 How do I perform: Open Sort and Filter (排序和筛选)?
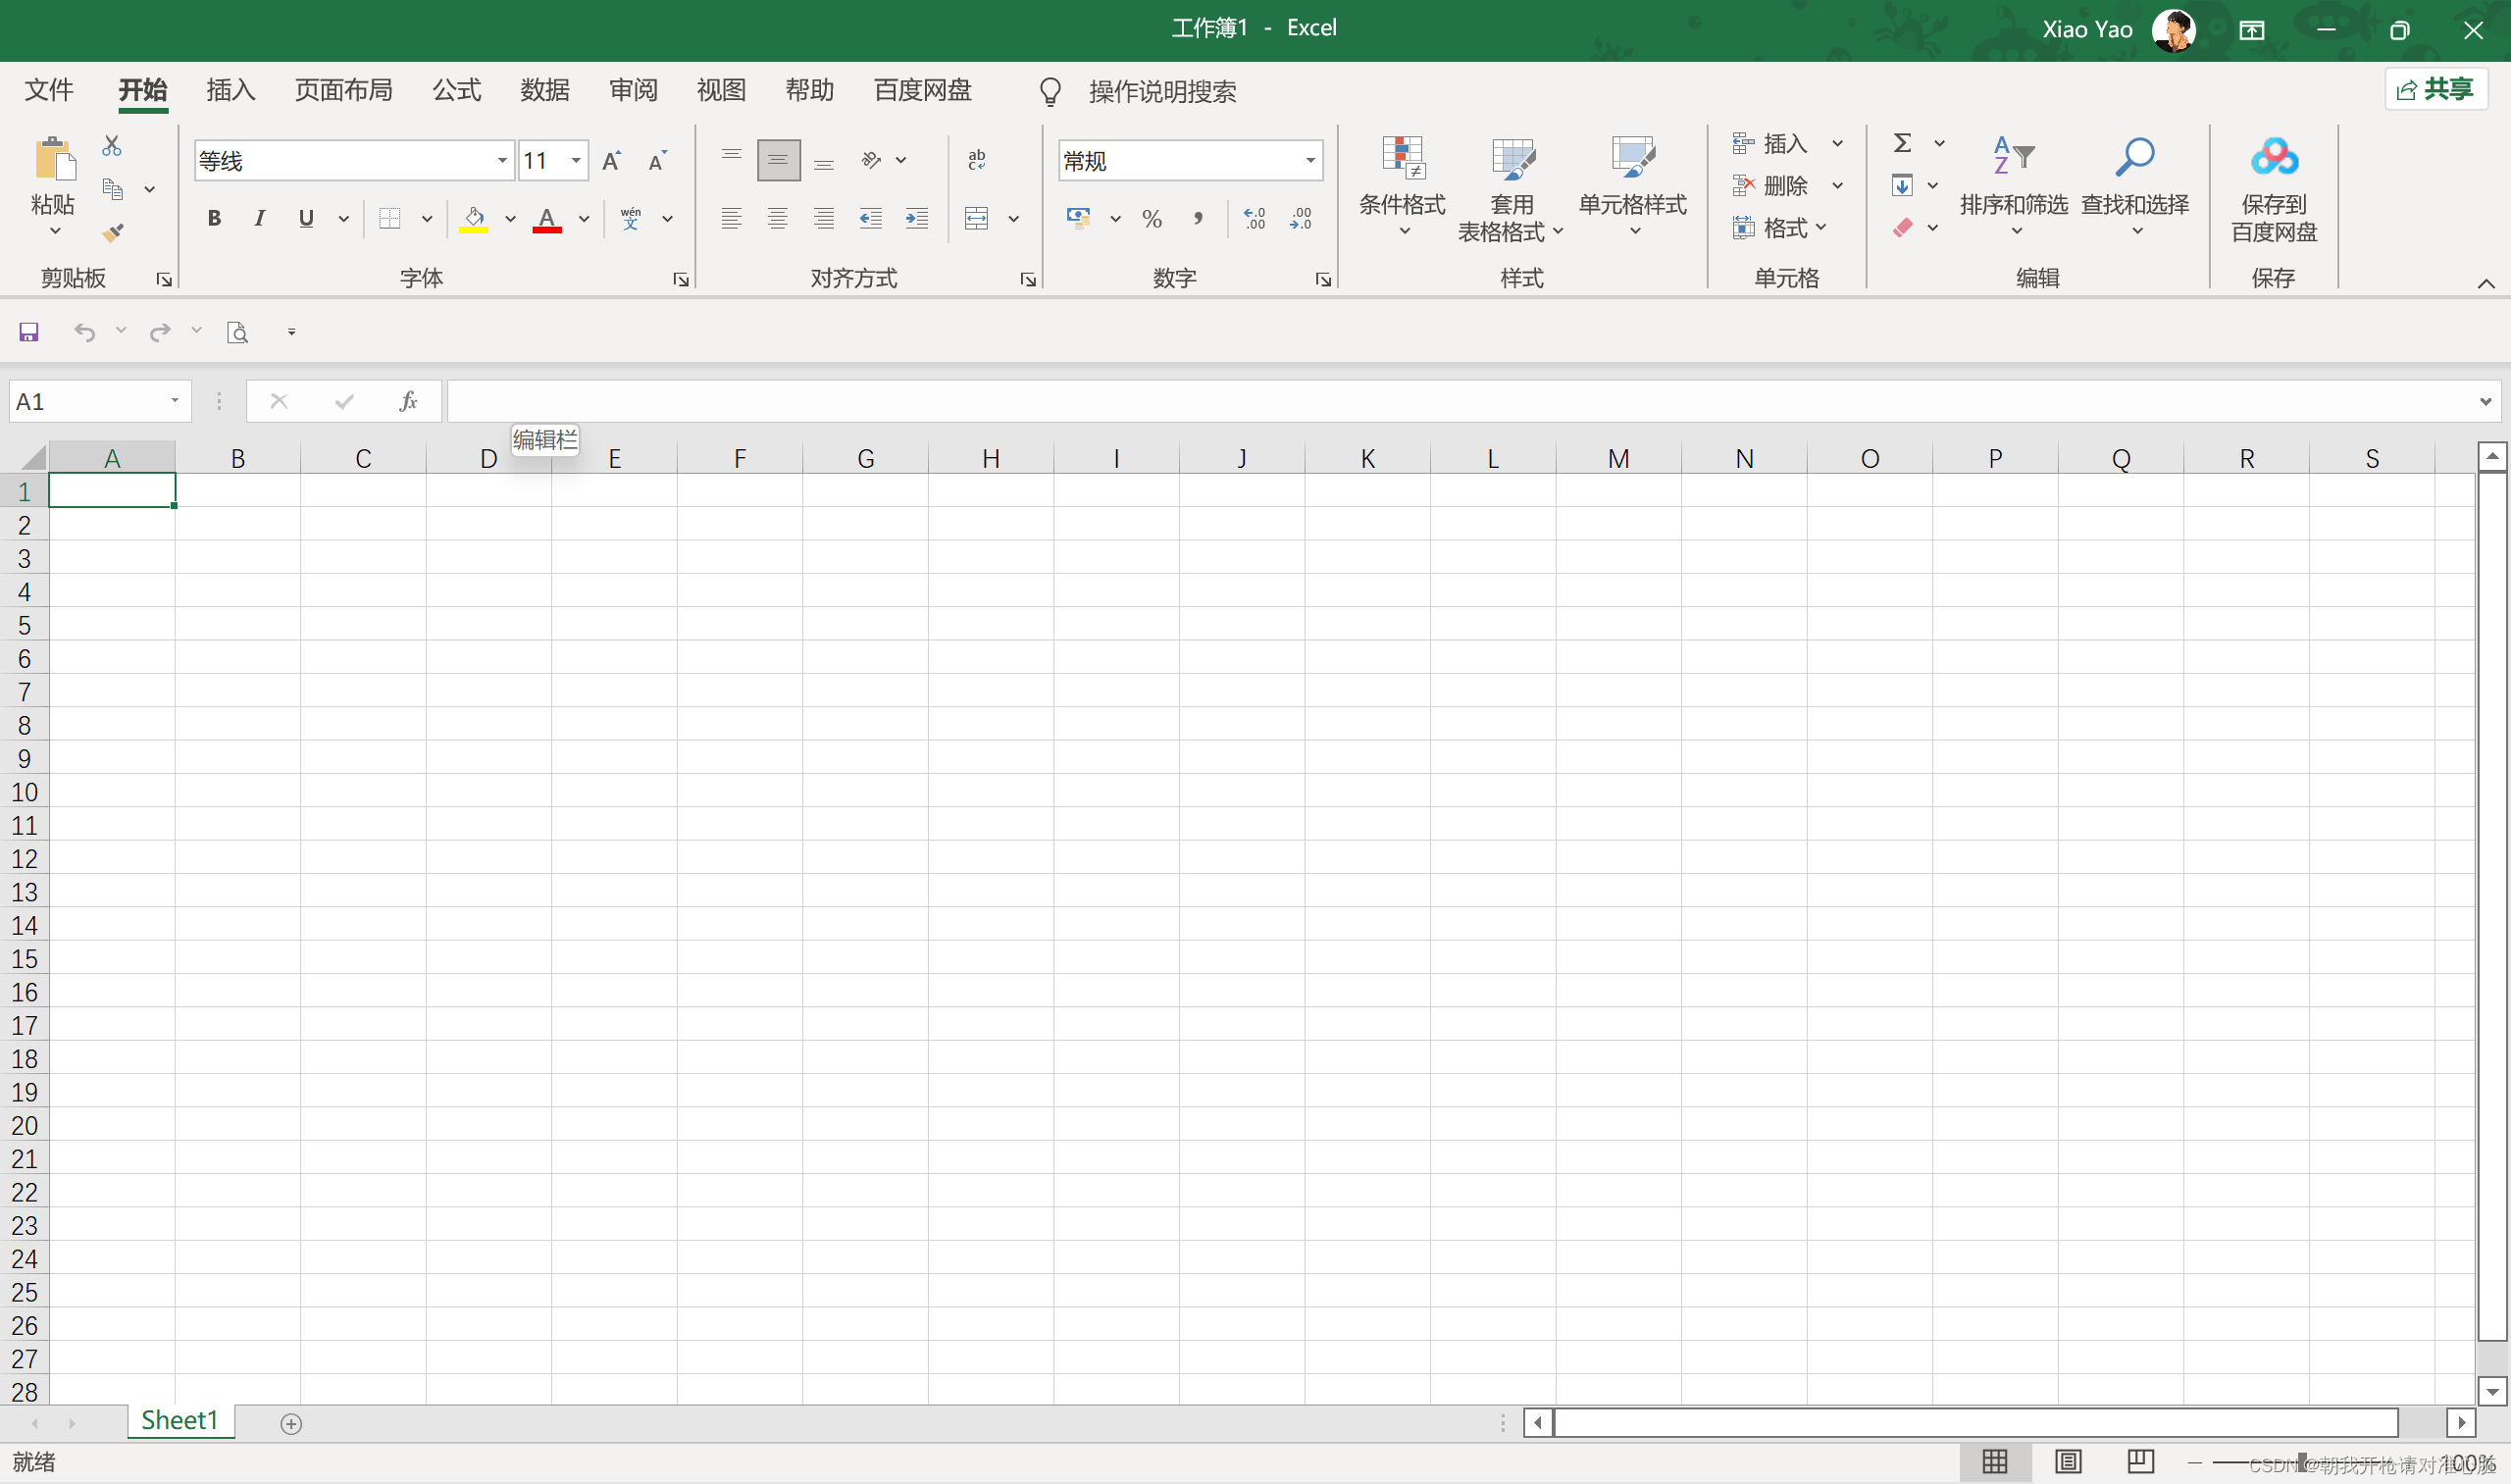point(2014,187)
